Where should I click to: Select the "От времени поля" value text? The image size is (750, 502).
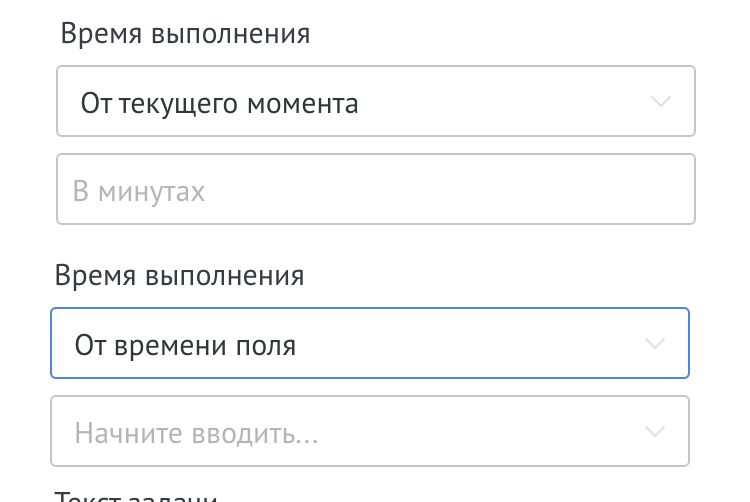click(x=185, y=345)
